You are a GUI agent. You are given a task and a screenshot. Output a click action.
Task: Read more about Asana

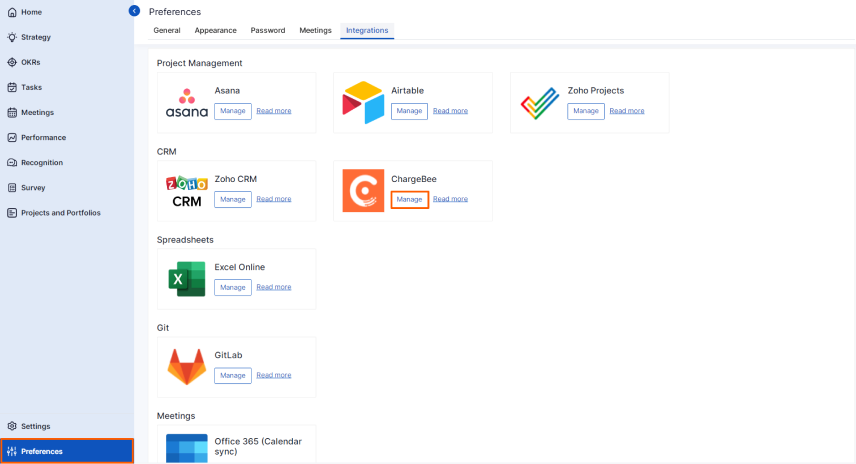point(274,111)
